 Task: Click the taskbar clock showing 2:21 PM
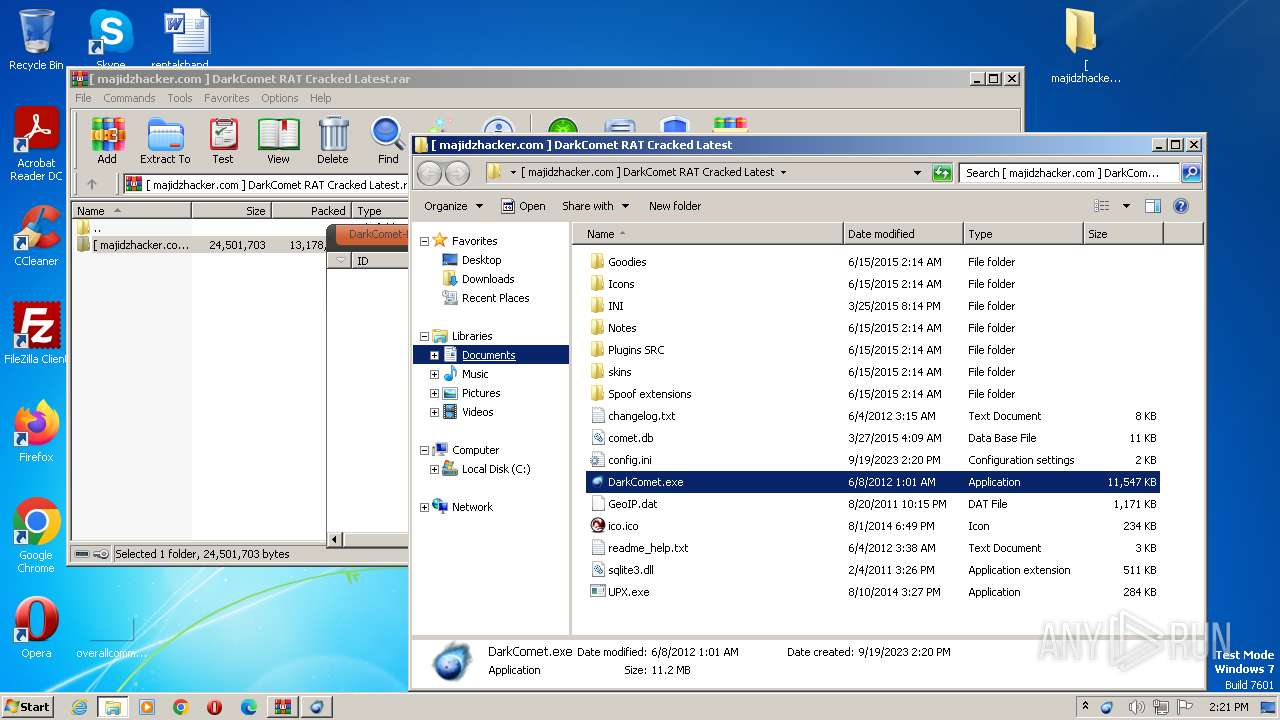point(1228,707)
